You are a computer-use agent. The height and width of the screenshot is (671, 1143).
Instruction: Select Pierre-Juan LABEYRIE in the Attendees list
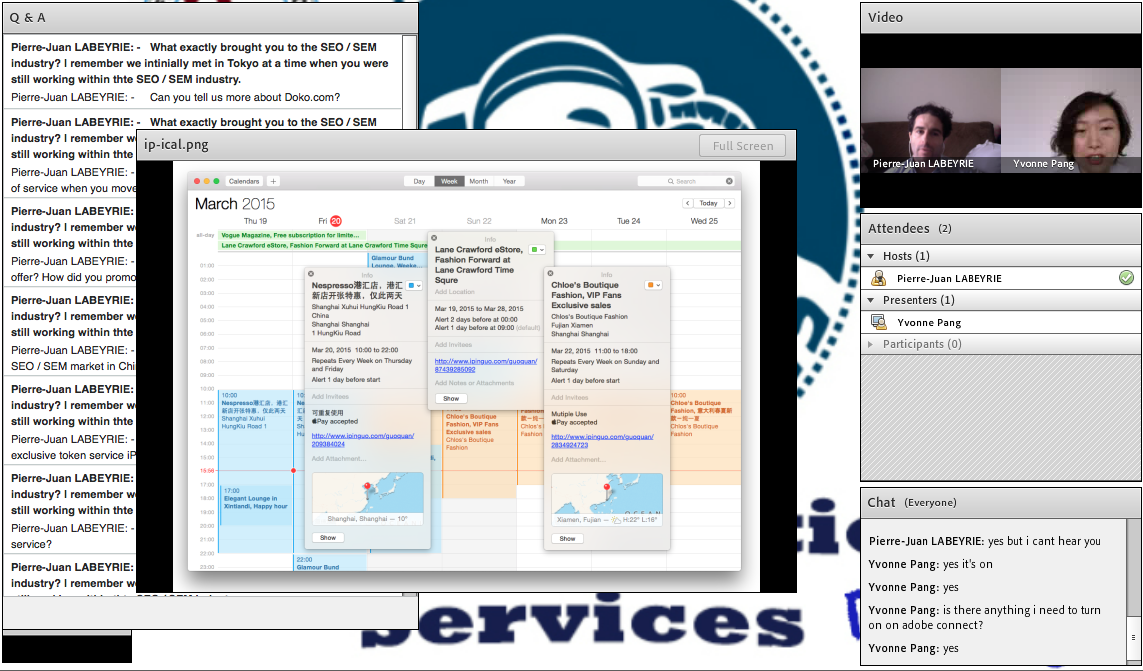(1001, 278)
